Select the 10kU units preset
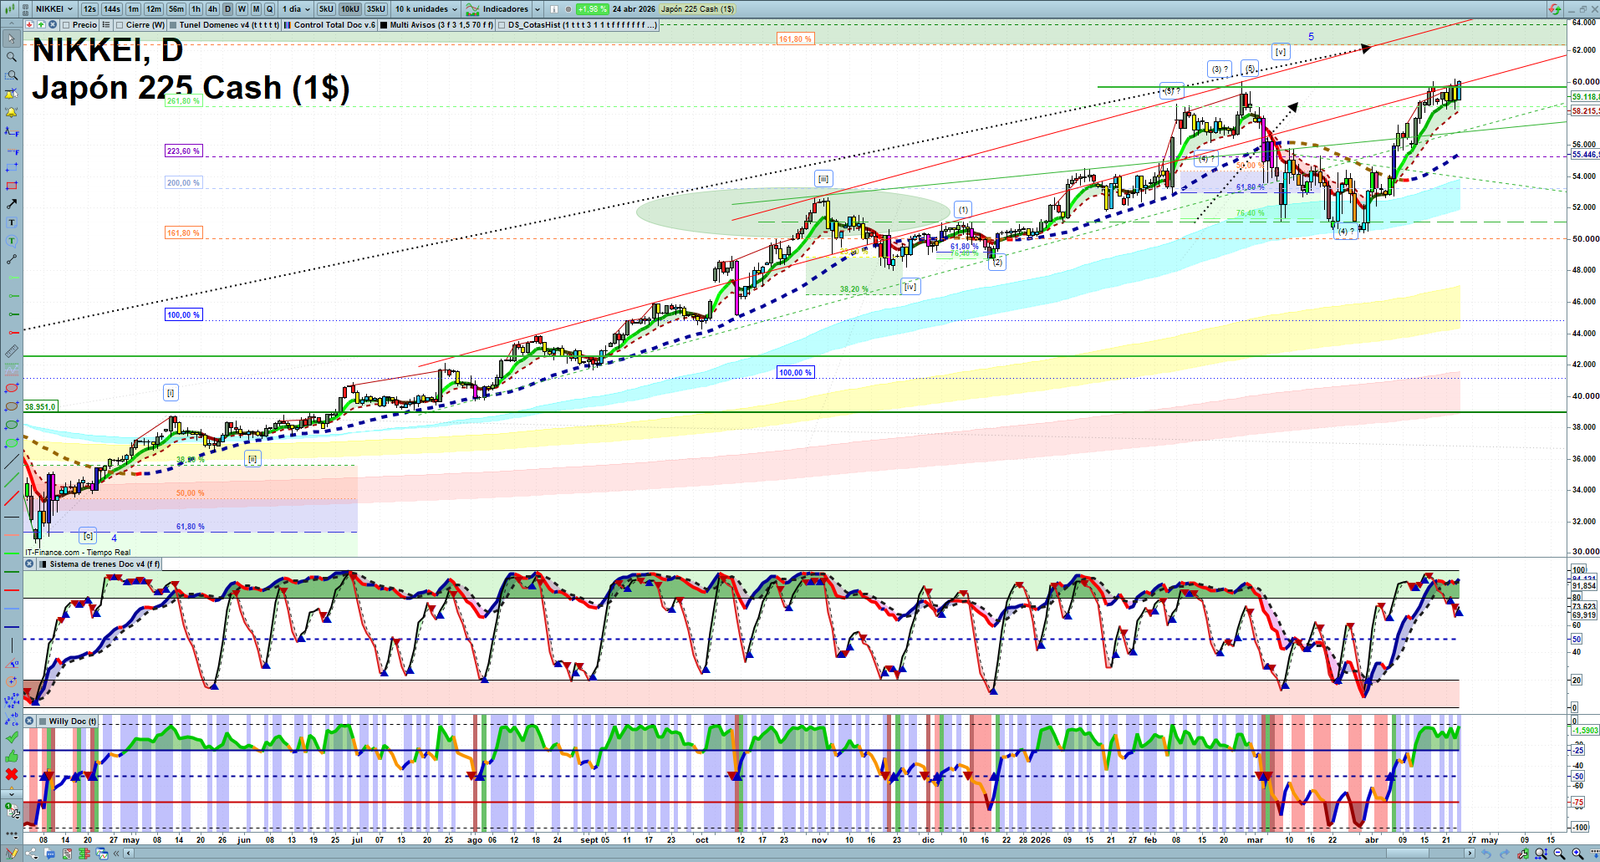Image resolution: width=1600 pixels, height=862 pixels. coord(350,9)
